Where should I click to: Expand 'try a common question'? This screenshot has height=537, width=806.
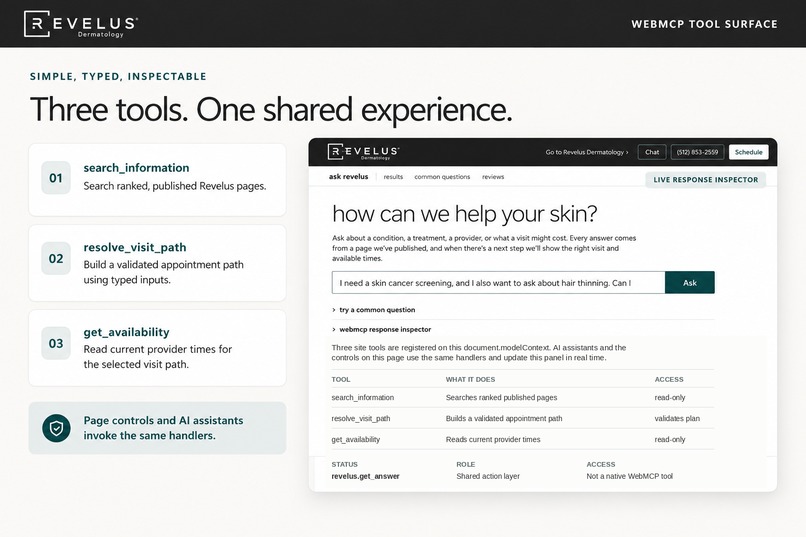[x=374, y=310]
